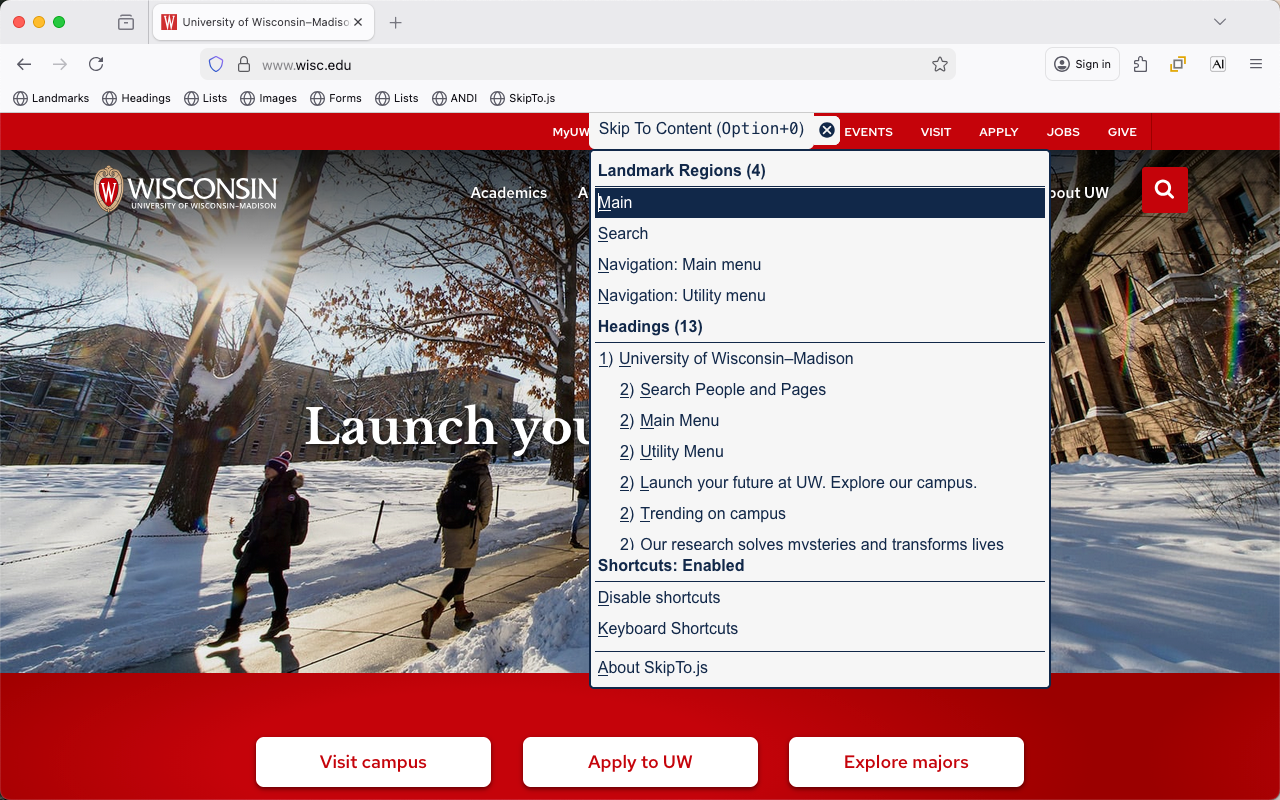The image size is (1280, 800).
Task: Bookmark this page with star icon
Action: pyautogui.click(x=939, y=65)
